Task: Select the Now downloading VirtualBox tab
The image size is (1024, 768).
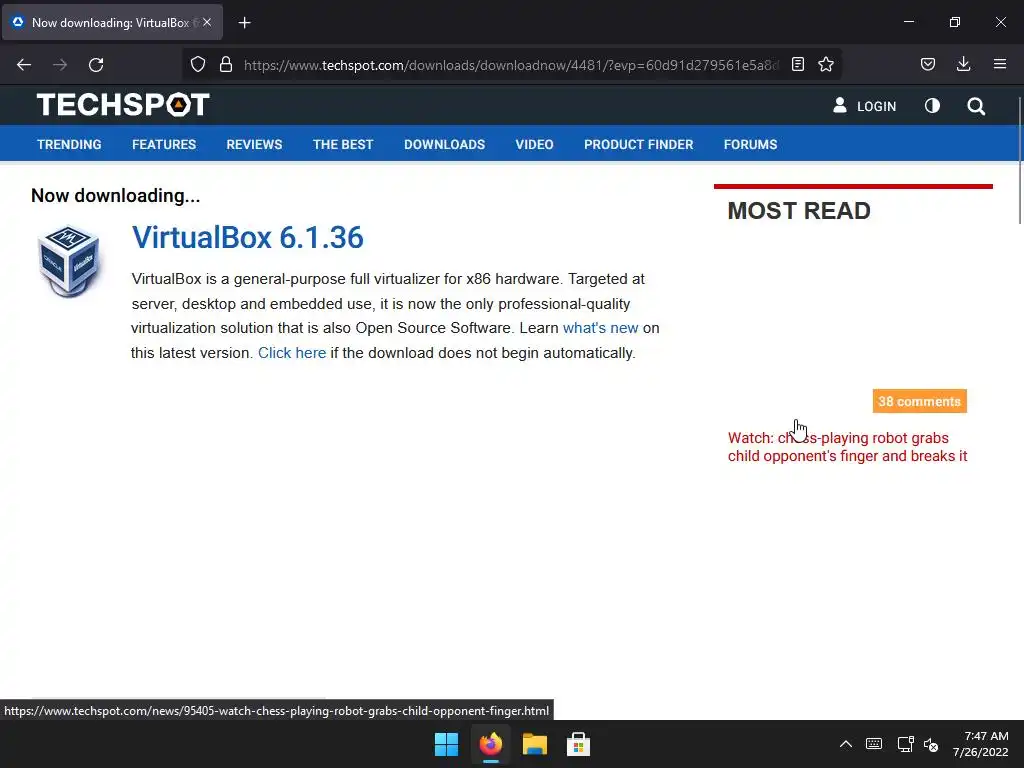Action: tap(112, 22)
